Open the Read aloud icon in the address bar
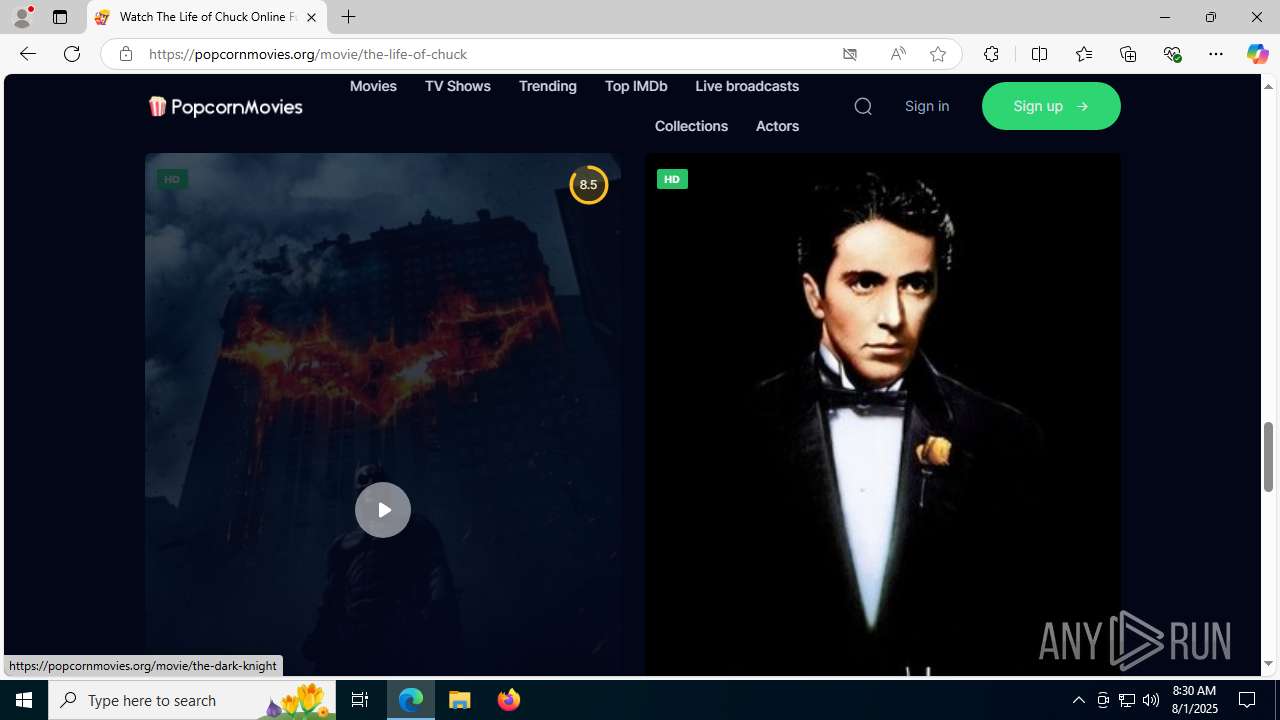 pyautogui.click(x=898, y=54)
